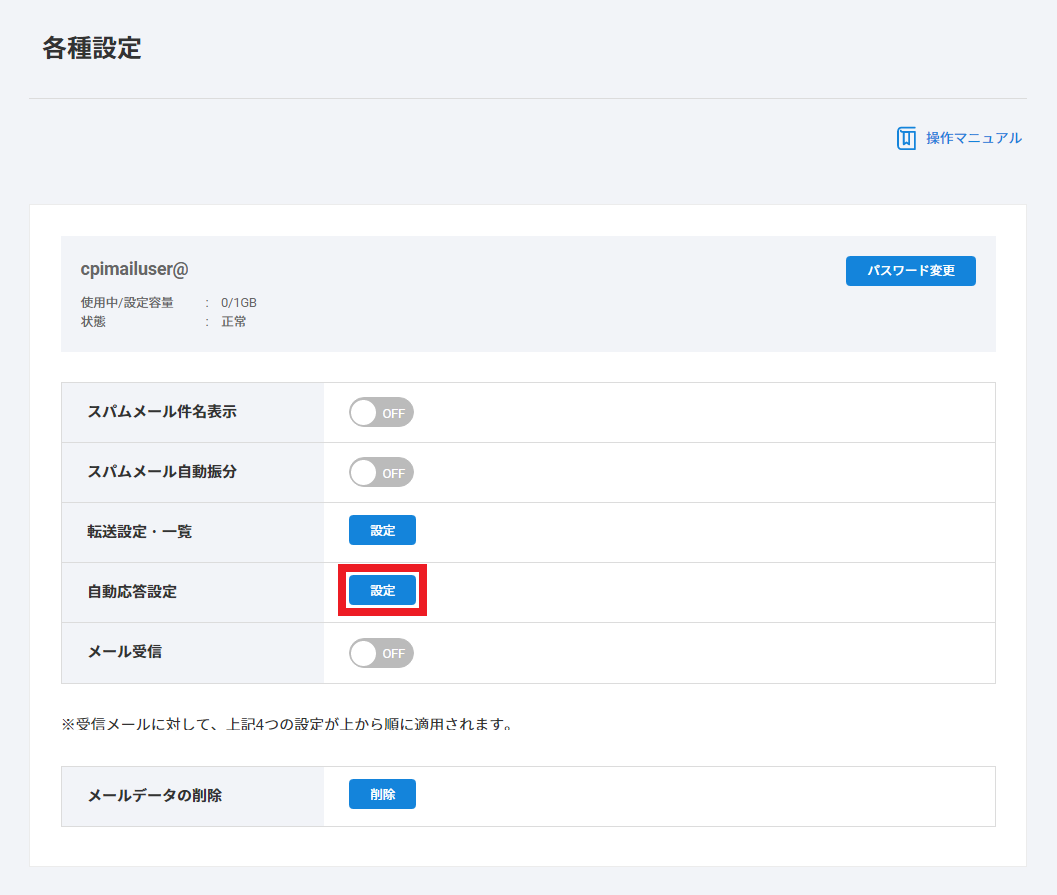This screenshot has height=895, width=1057.
Task: Turn on the メール受信 toggle
Action: [x=381, y=653]
